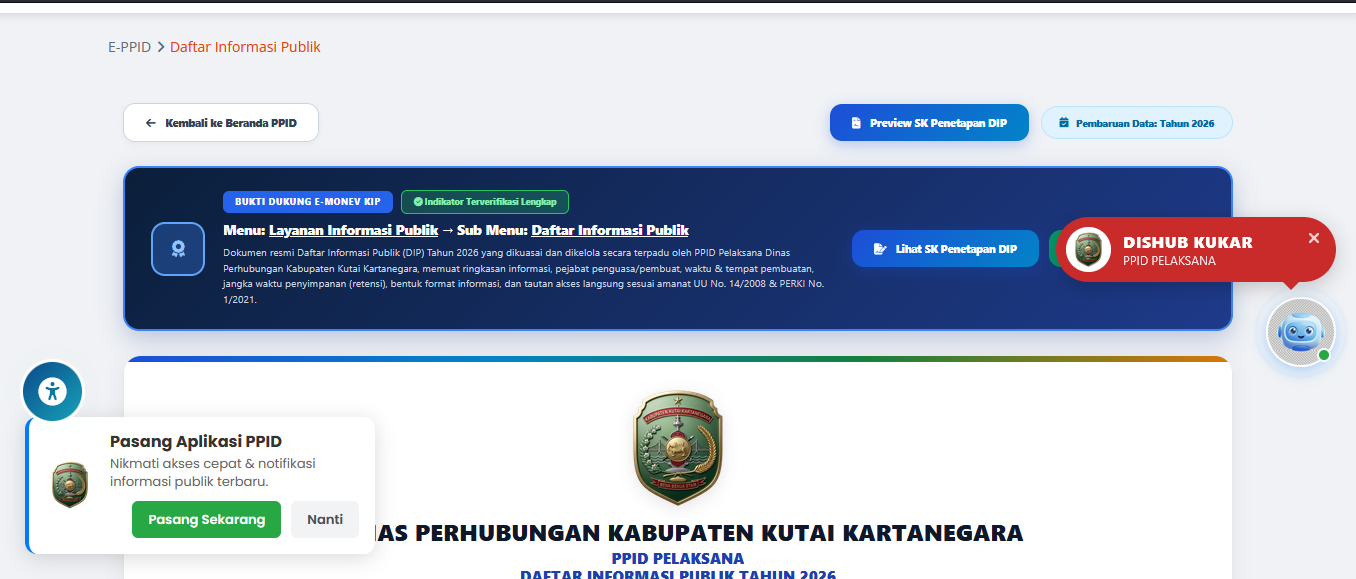Viewport: 1356px width, 579px height.
Task: Follow the Layanan Informasi Publik menu link
Action: 354,230
